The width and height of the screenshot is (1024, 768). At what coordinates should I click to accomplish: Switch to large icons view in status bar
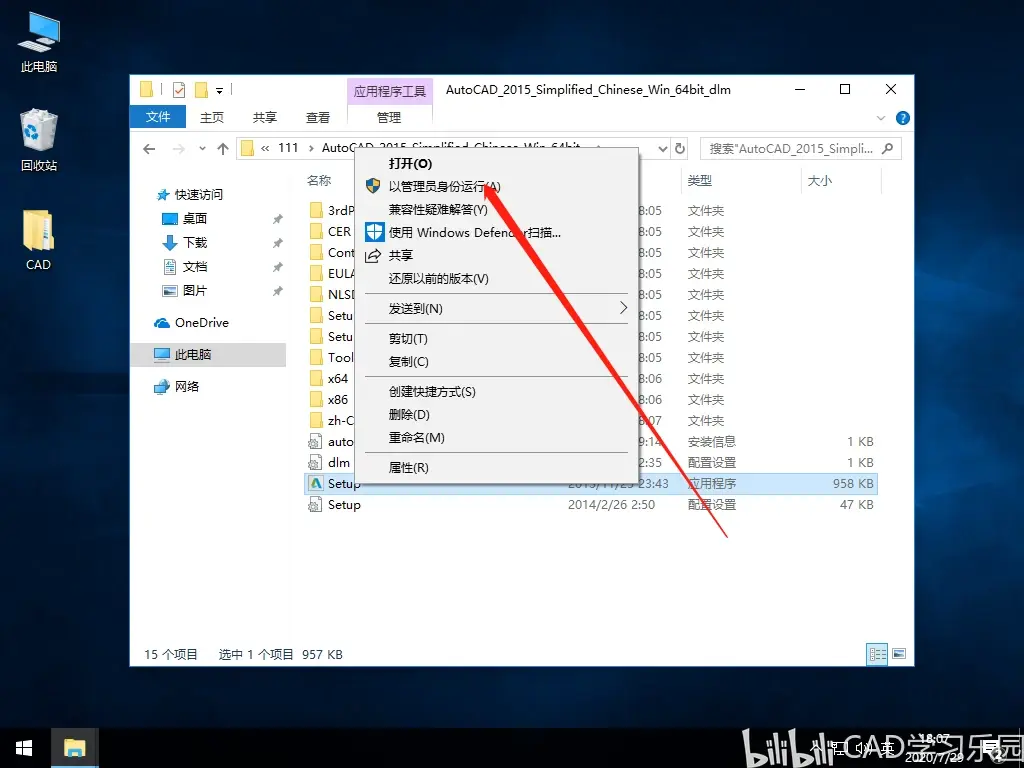point(899,654)
